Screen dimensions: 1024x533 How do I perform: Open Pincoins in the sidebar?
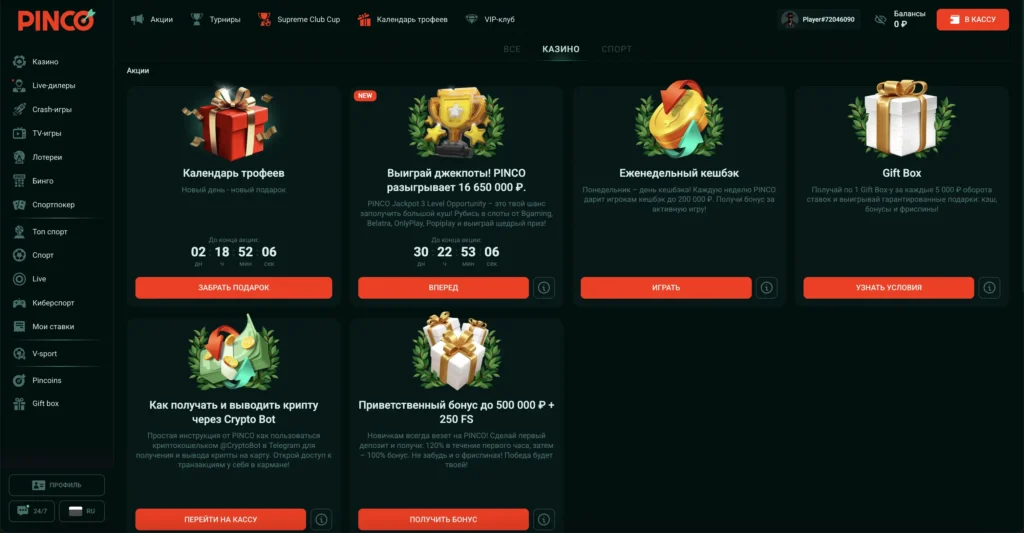click(38, 380)
